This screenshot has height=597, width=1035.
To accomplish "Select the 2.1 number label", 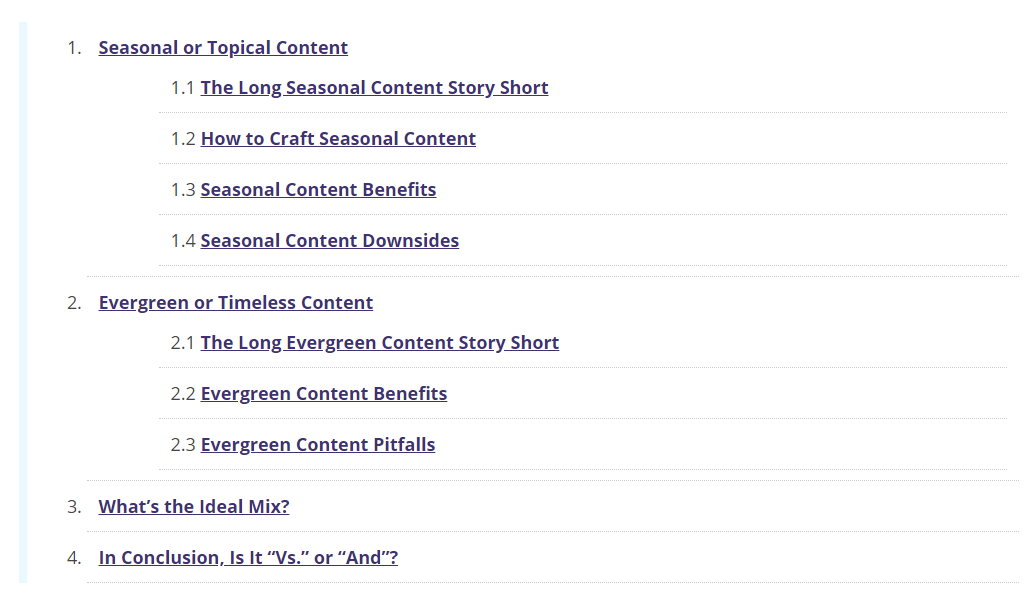I will (184, 342).
